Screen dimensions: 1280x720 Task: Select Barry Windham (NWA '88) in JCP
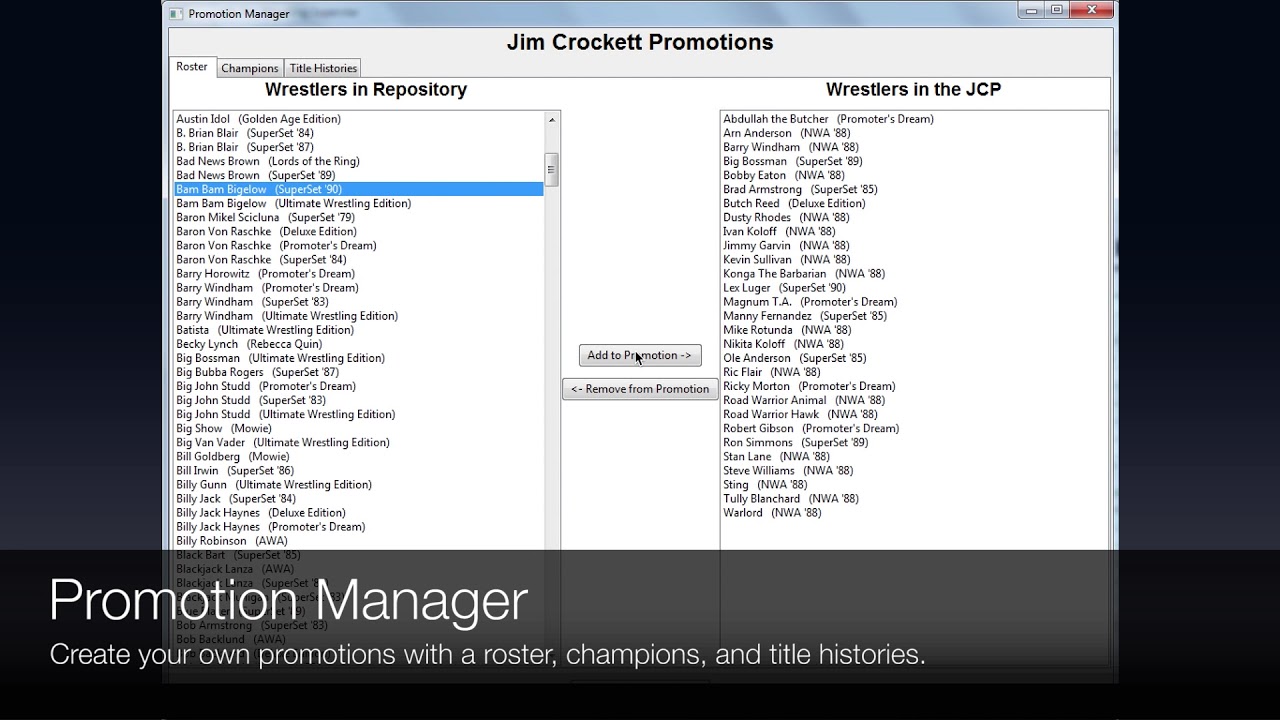point(914,147)
